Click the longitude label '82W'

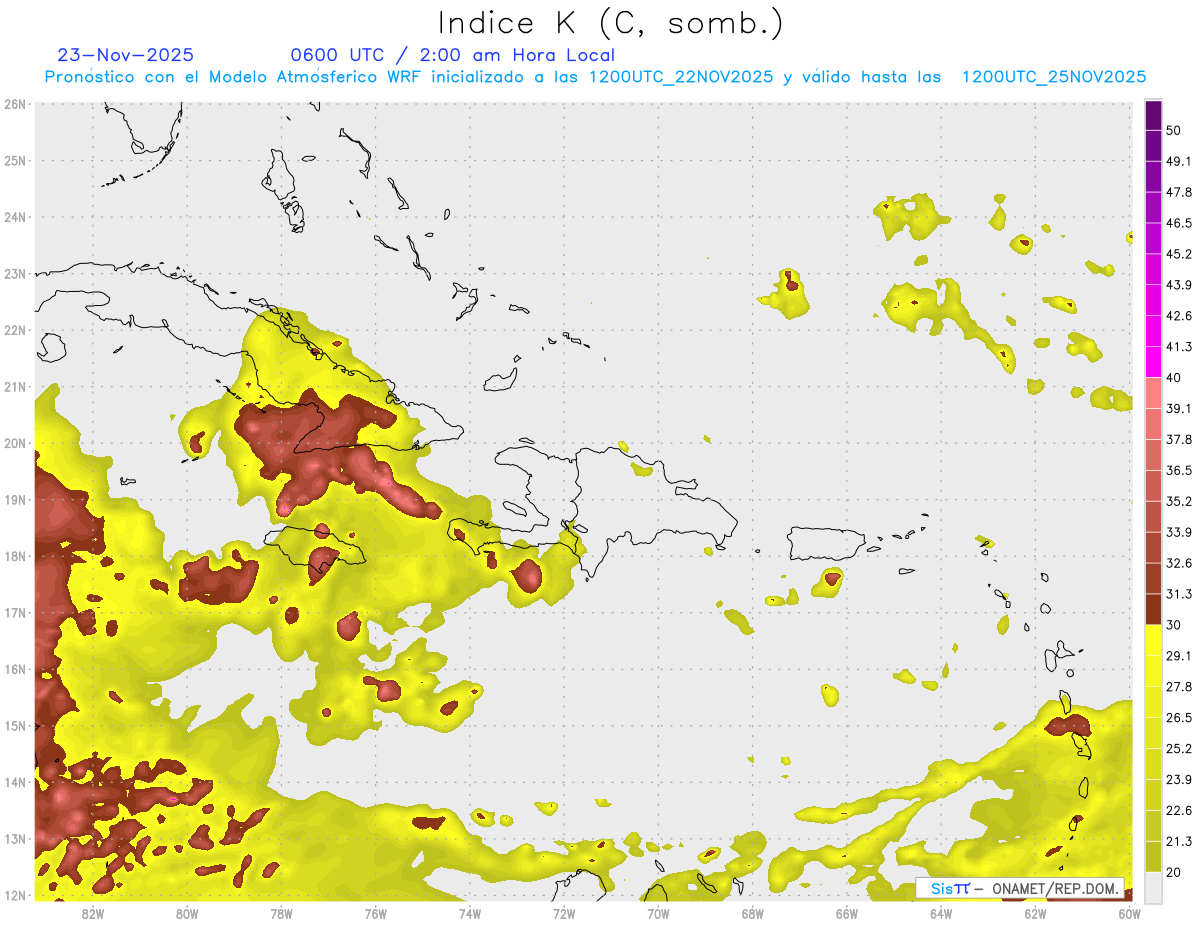coord(92,913)
